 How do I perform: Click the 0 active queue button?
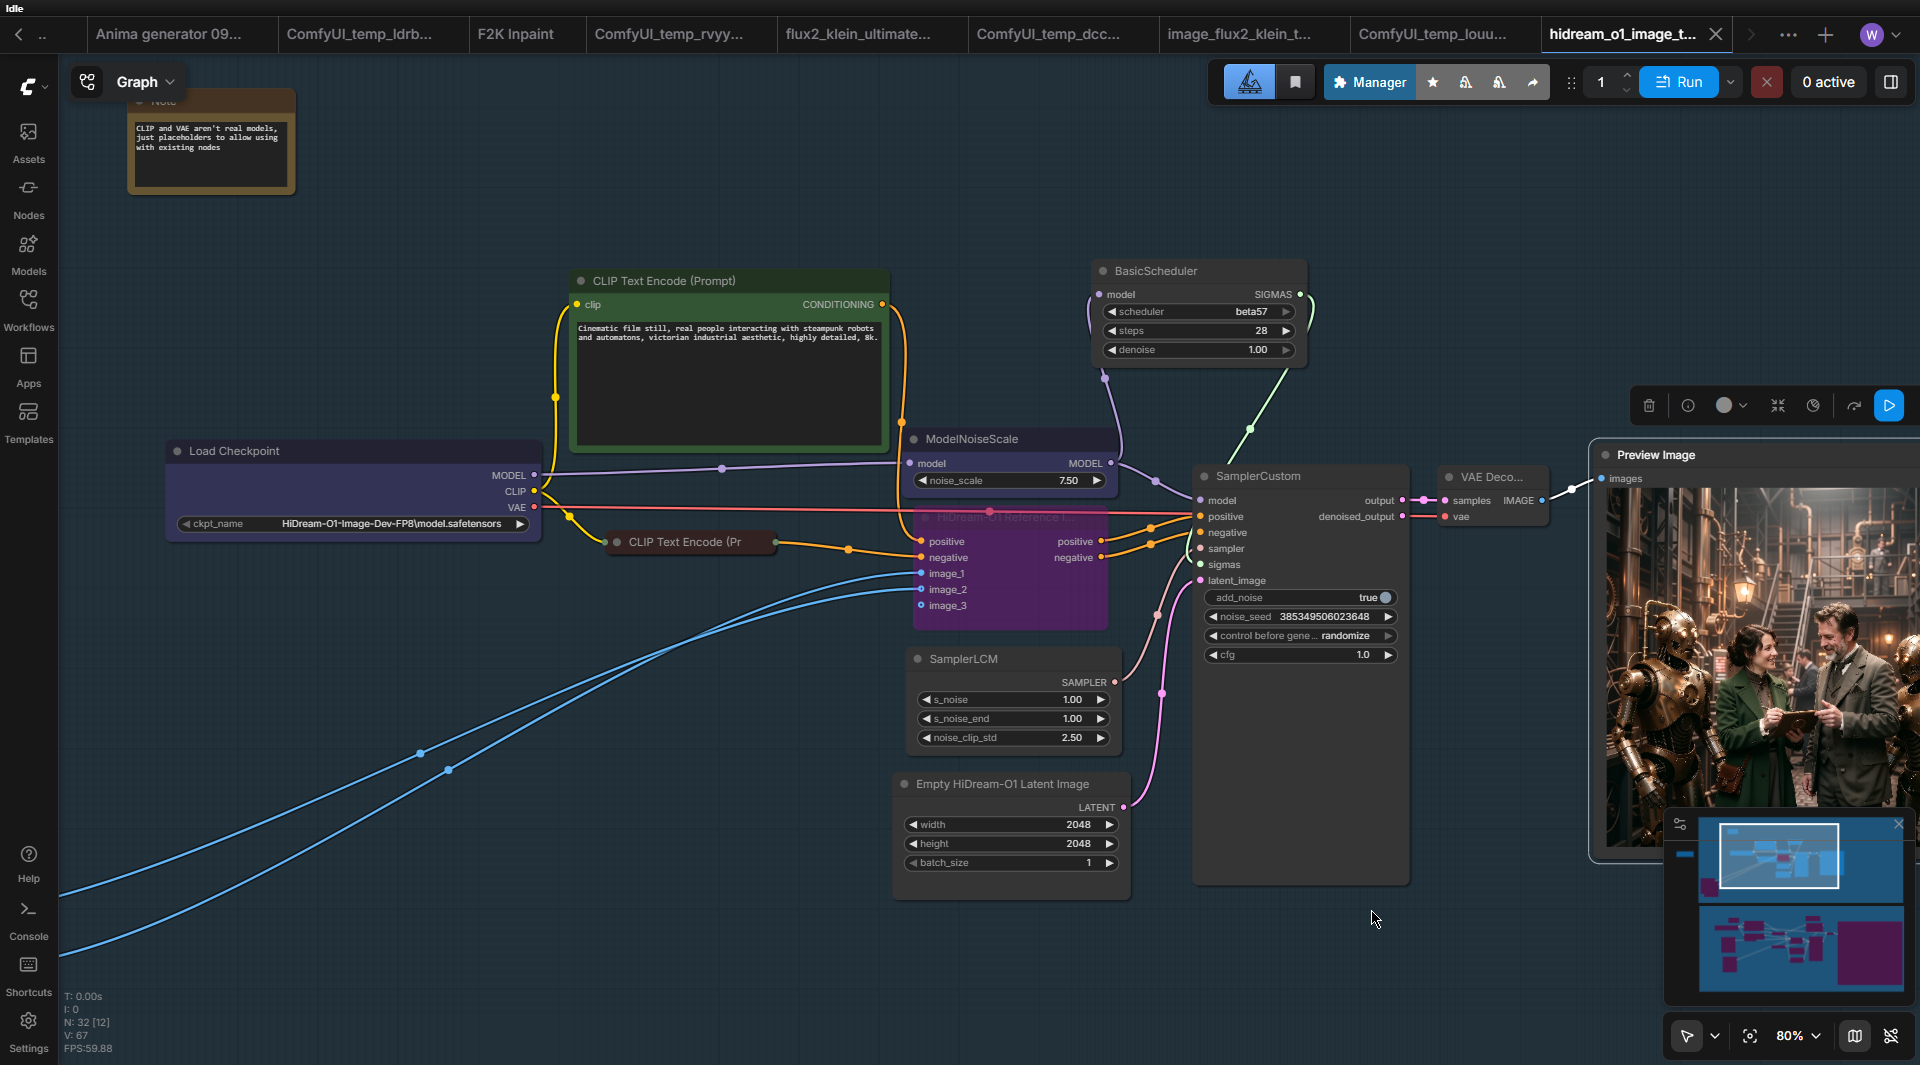click(x=1828, y=82)
